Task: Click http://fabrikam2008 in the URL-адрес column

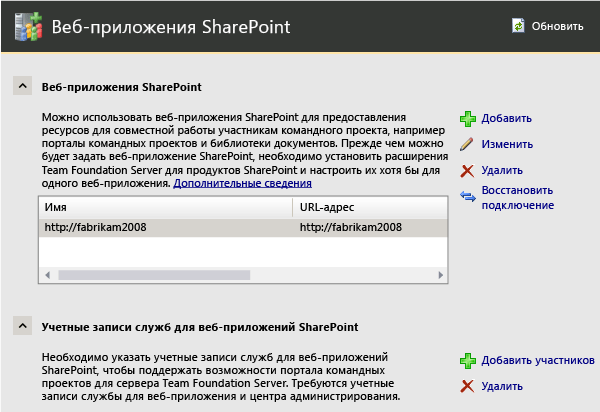Action: pos(351,227)
